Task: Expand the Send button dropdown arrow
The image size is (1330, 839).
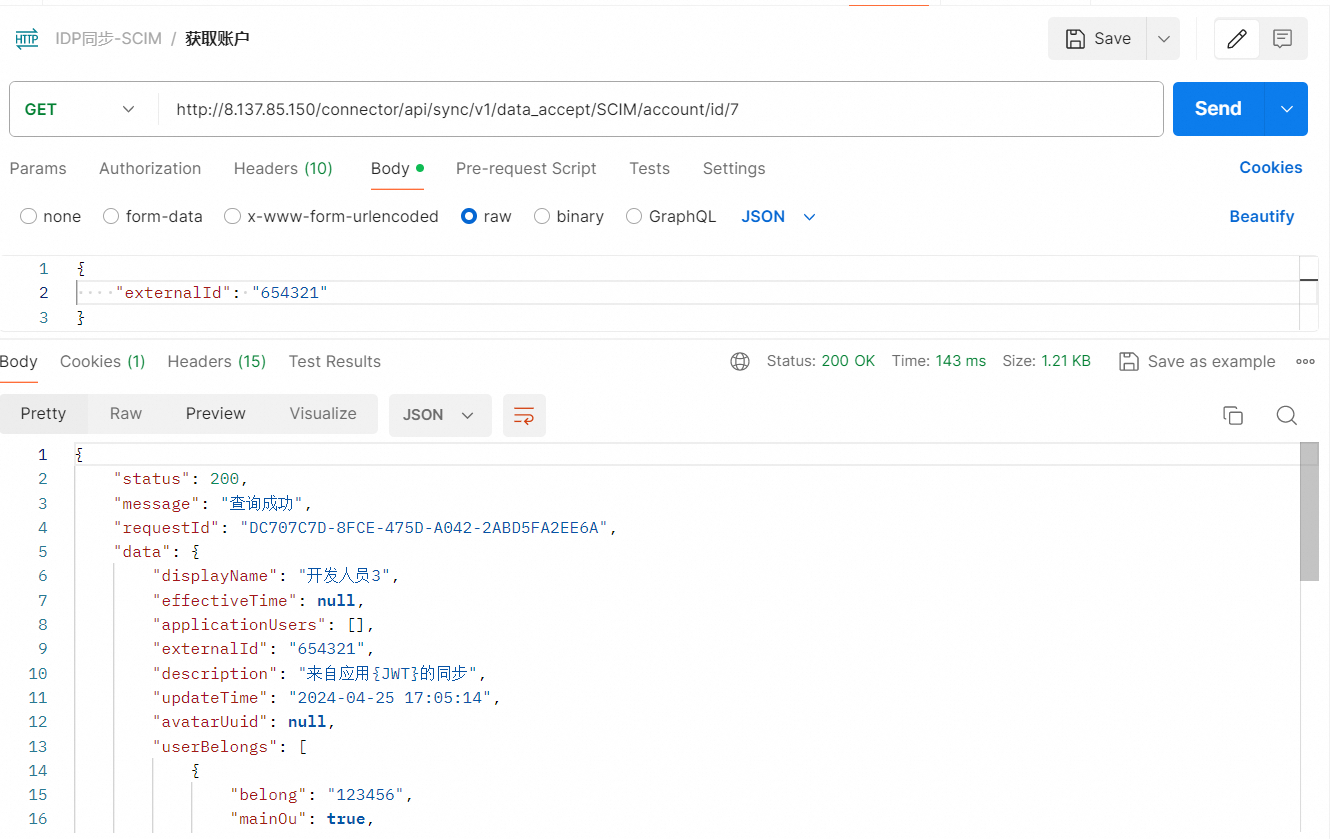Action: pos(1287,109)
